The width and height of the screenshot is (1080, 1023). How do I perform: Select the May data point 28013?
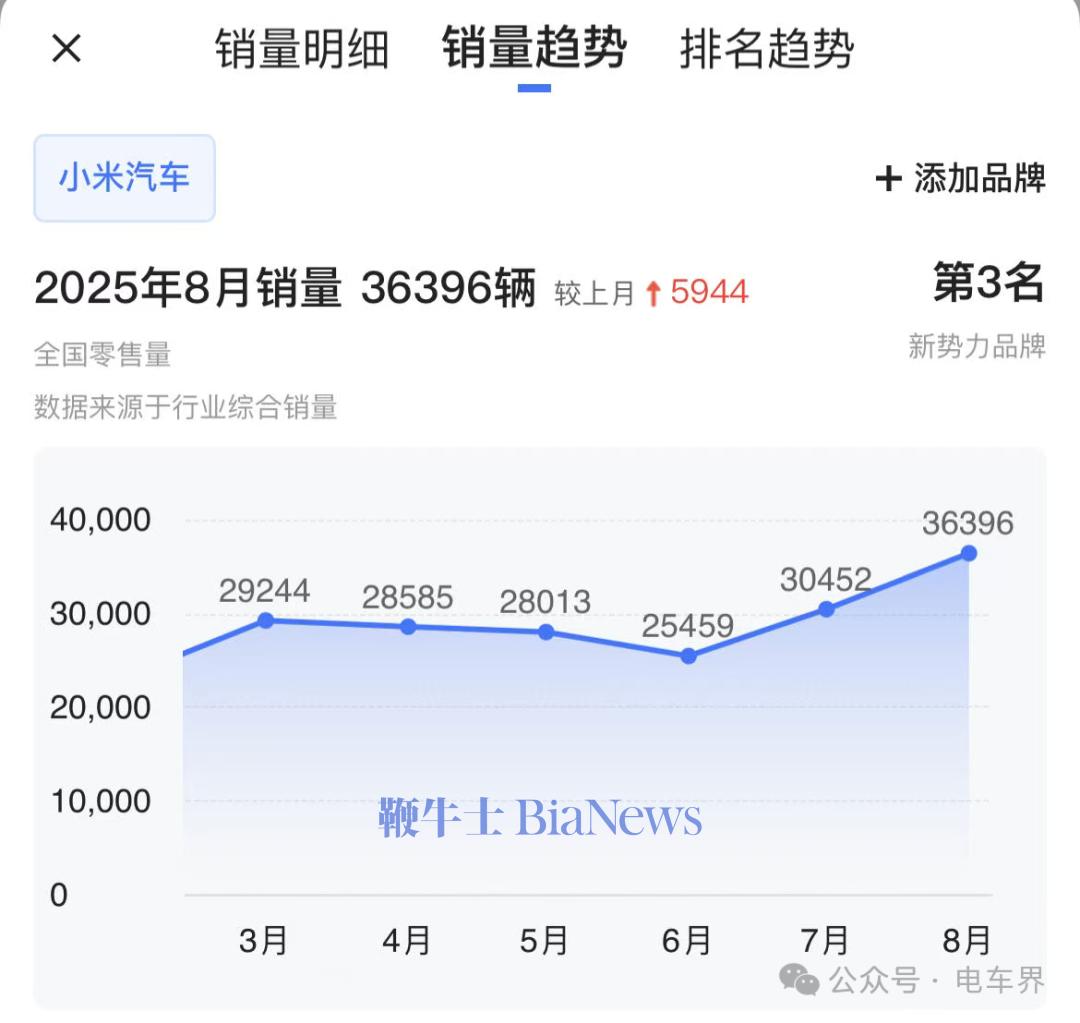tap(546, 632)
